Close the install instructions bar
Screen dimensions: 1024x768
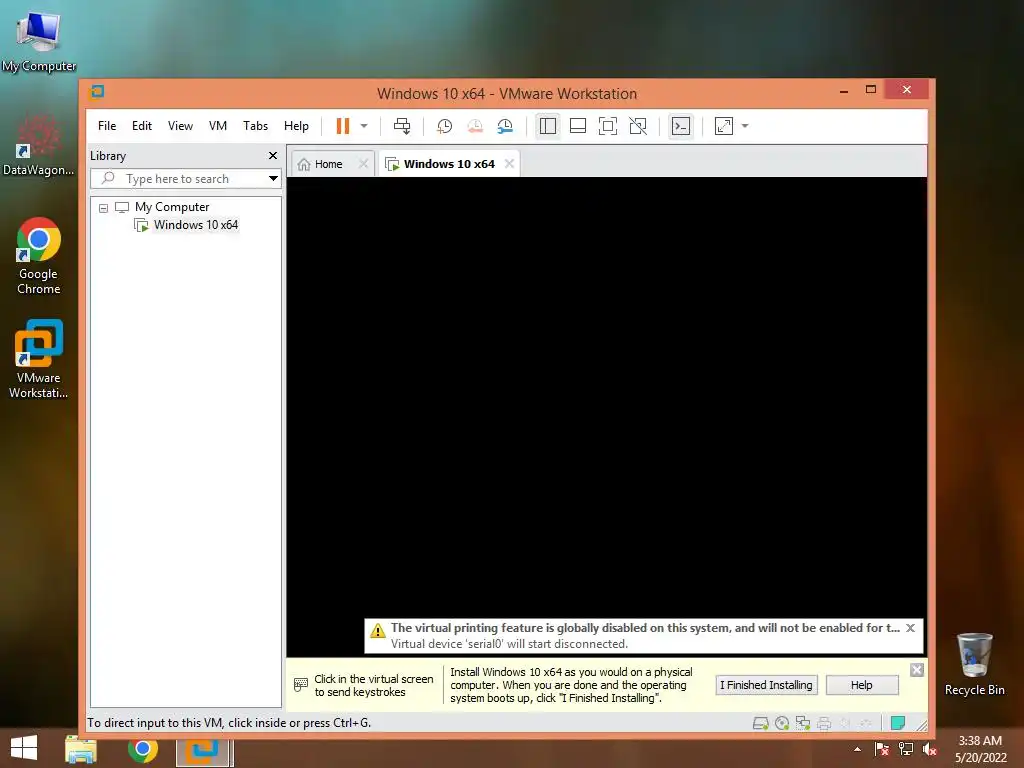point(917,670)
